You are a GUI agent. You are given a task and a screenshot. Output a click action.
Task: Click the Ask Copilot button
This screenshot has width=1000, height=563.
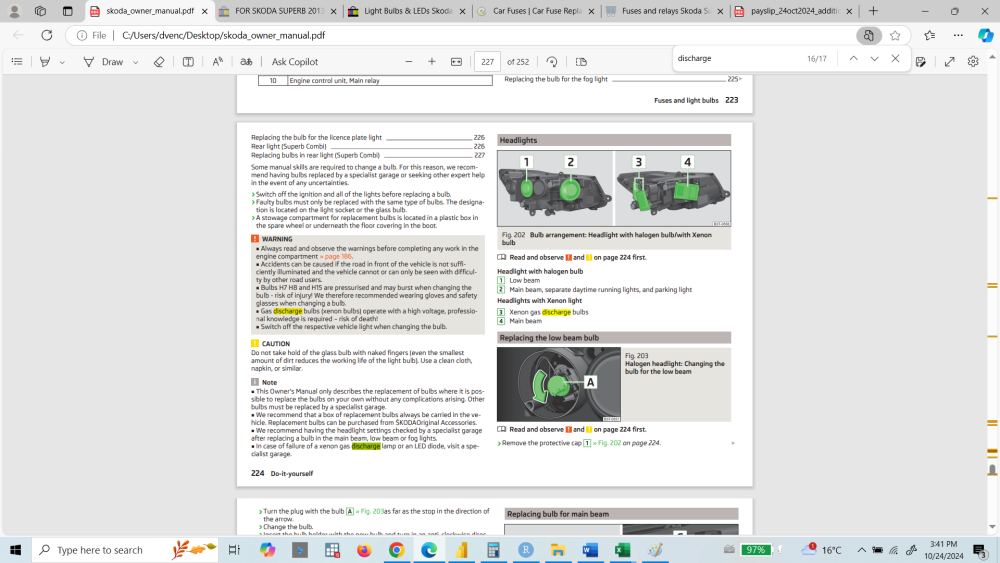295,62
